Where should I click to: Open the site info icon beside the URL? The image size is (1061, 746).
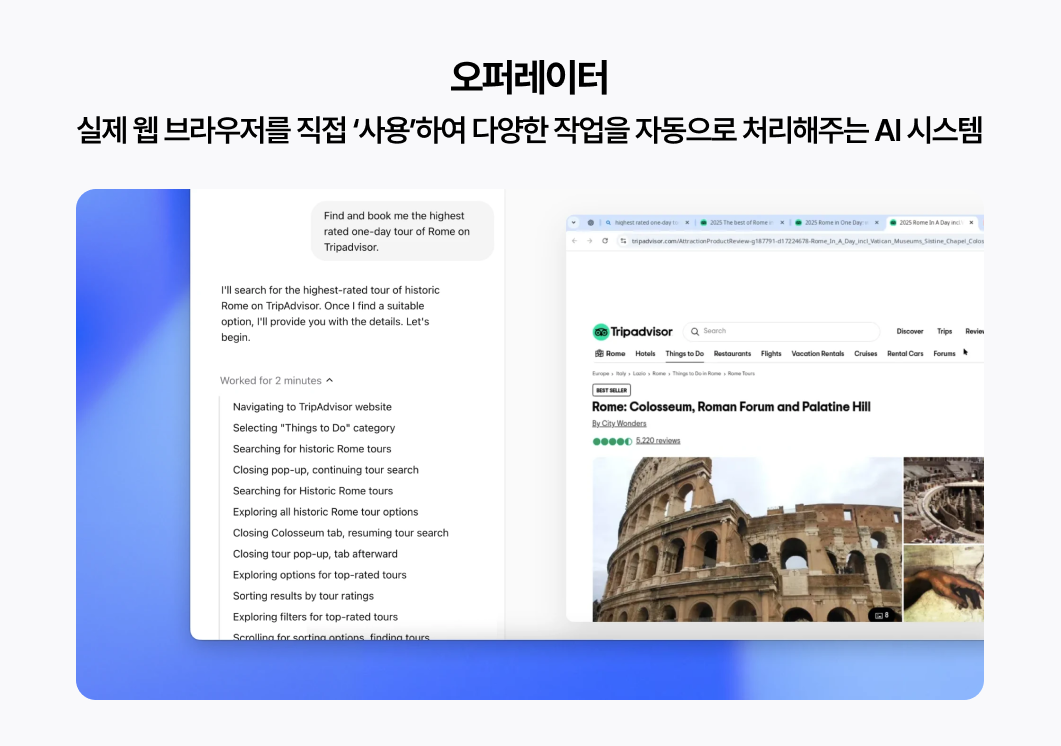(x=623, y=241)
